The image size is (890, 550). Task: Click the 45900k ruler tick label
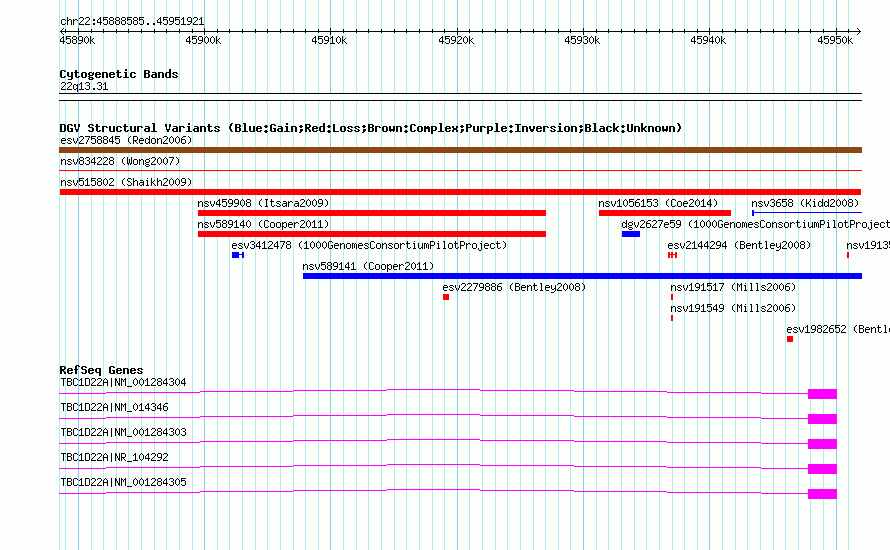(x=203, y=40)
